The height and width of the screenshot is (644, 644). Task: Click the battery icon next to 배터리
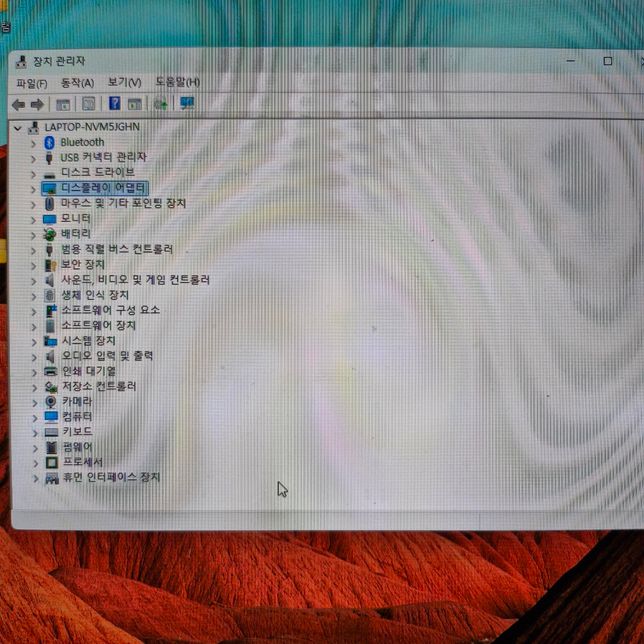(x=50, y=234)
